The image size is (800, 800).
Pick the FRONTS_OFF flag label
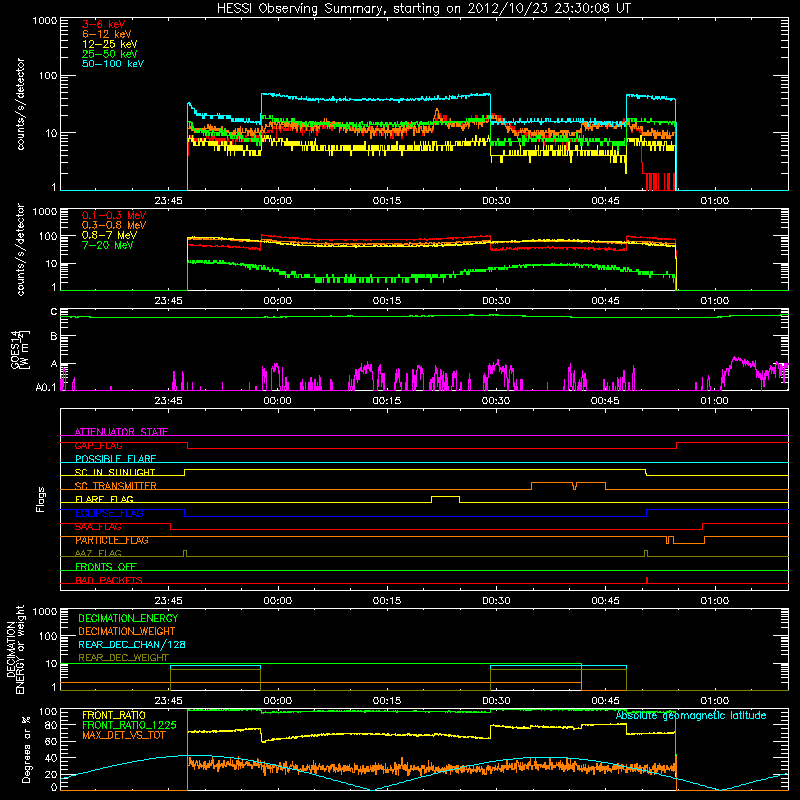click(x=106, y=566)
